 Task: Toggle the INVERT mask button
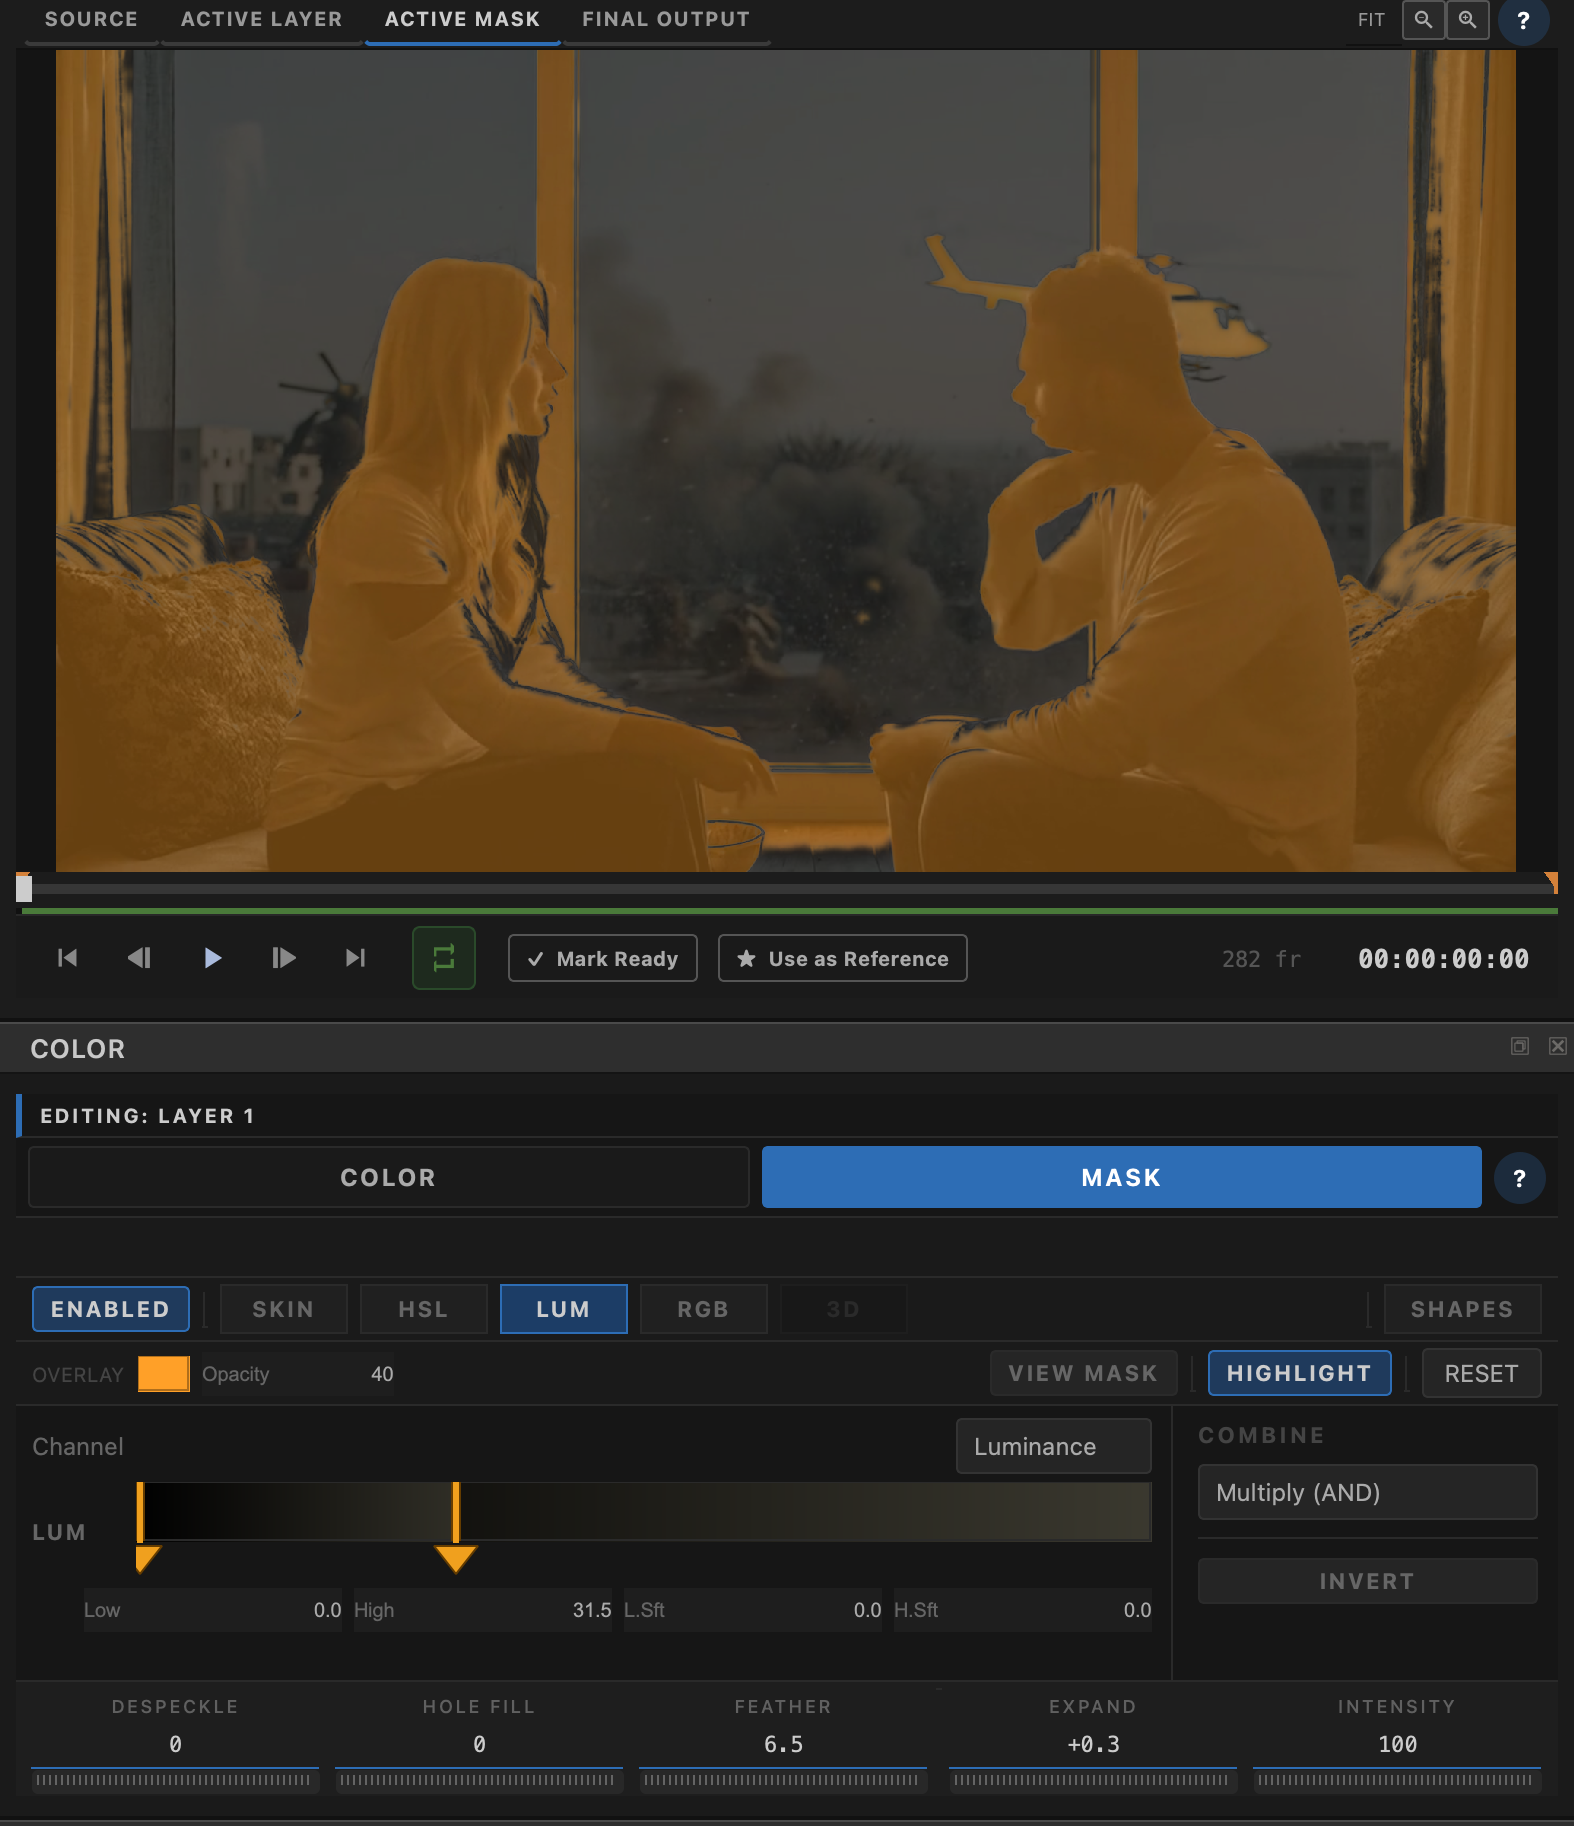[x=1368, y=1581]
